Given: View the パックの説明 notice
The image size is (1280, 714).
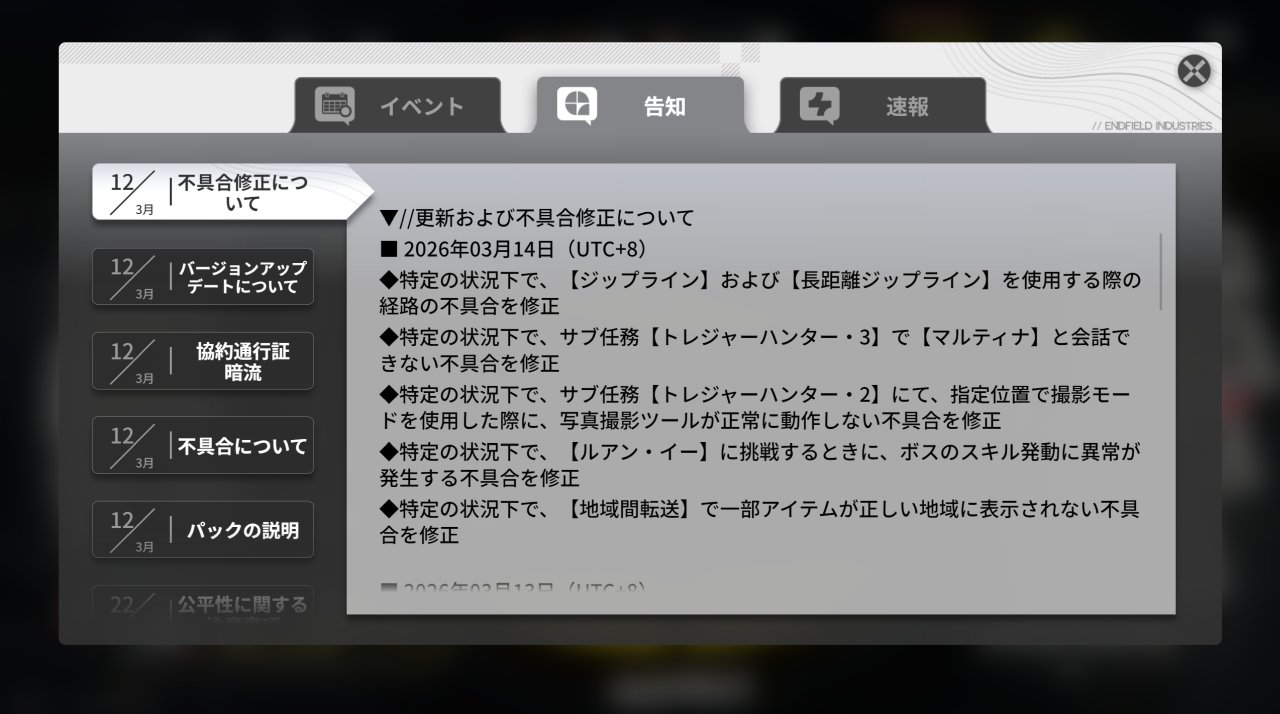Looking at the screenshot, I should 242,530.
